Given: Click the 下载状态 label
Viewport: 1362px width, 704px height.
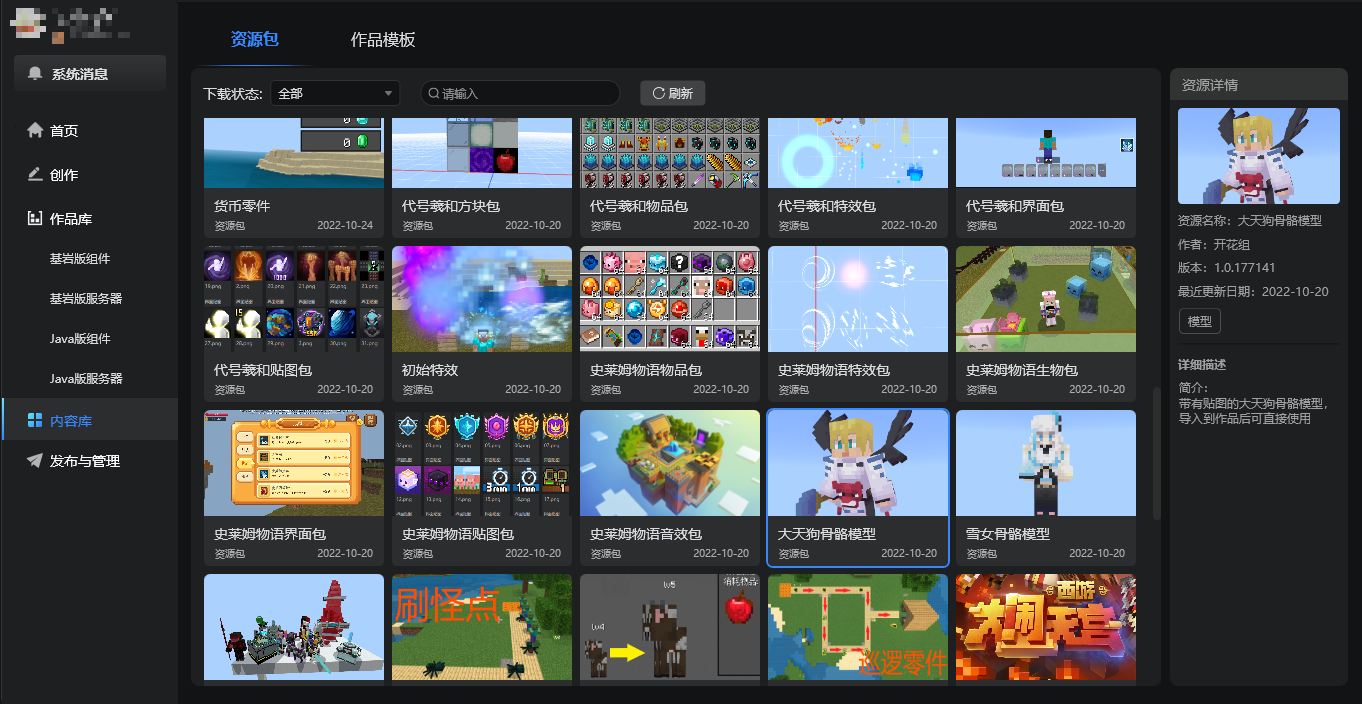Looking at the screenshot, I should point(233,93).
